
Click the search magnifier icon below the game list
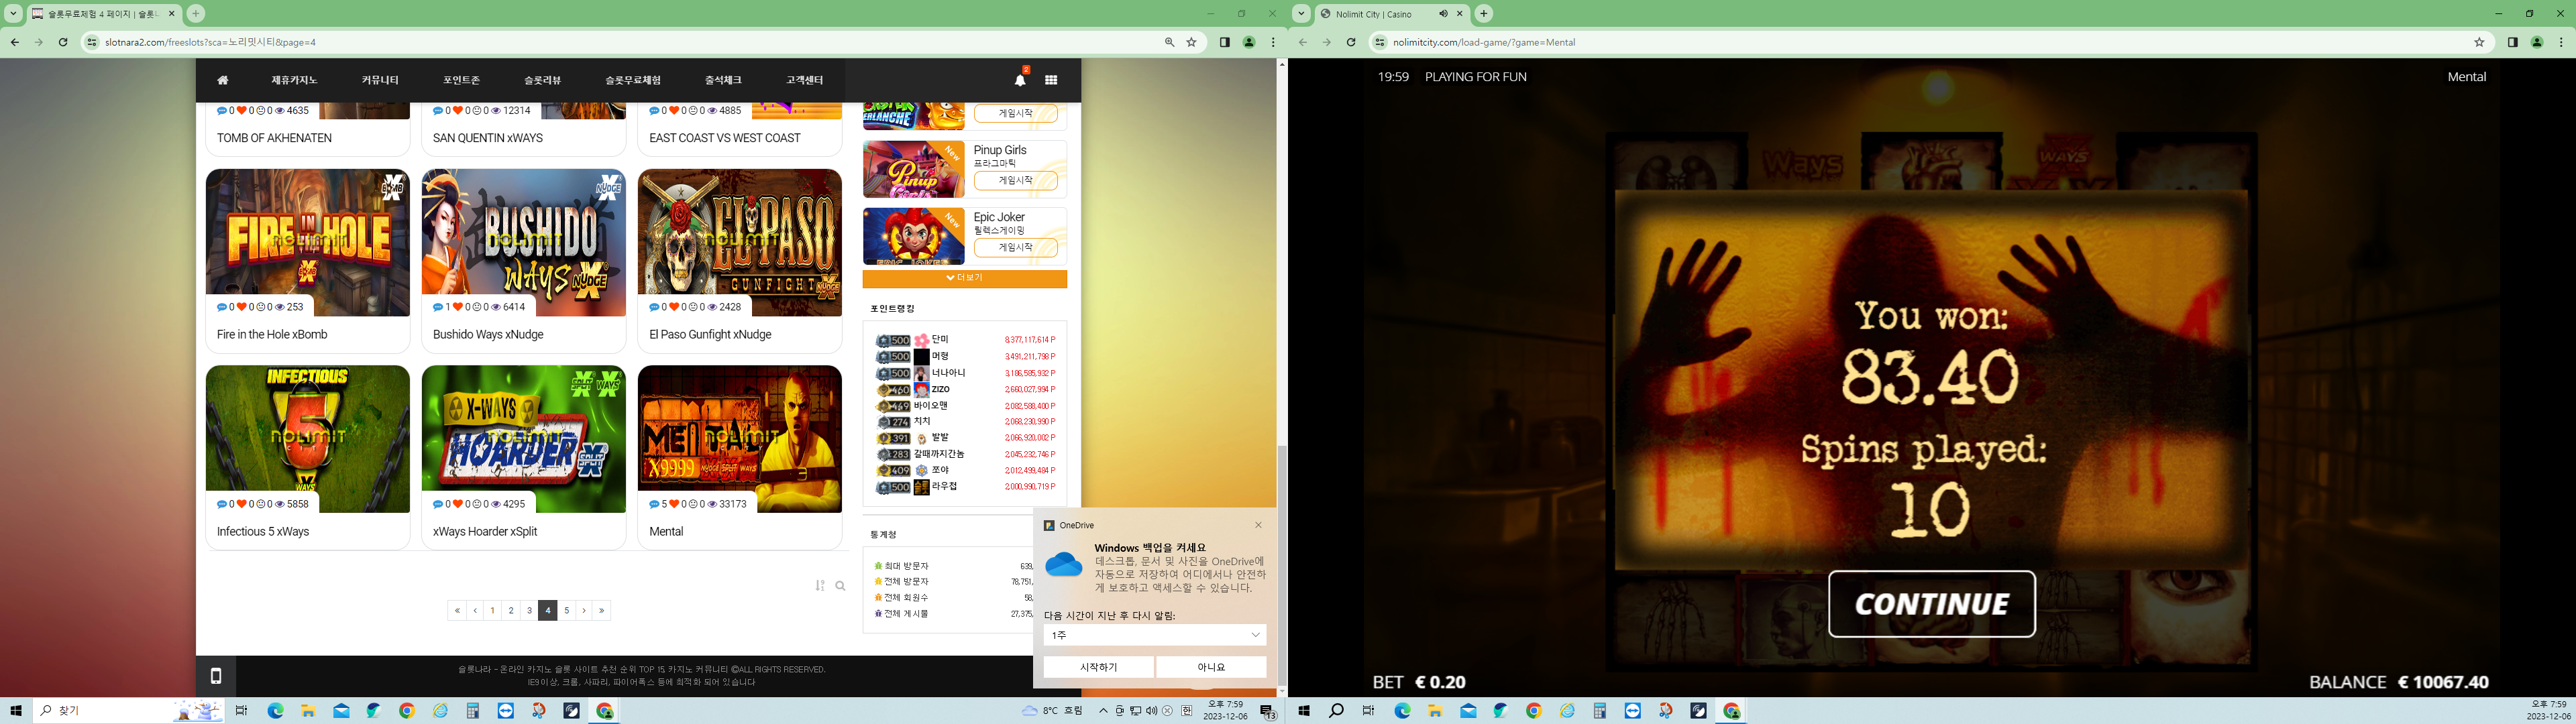point(840,586)
